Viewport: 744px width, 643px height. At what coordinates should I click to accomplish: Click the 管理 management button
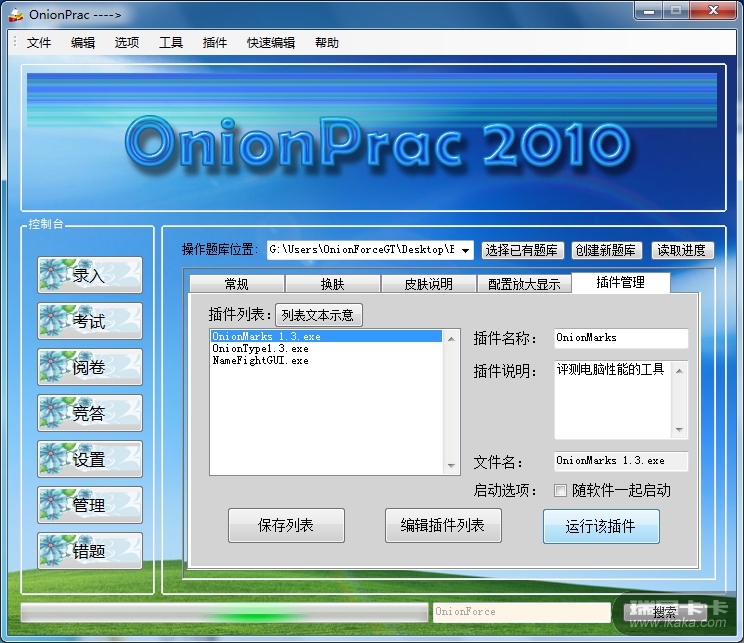pos(90,505)
